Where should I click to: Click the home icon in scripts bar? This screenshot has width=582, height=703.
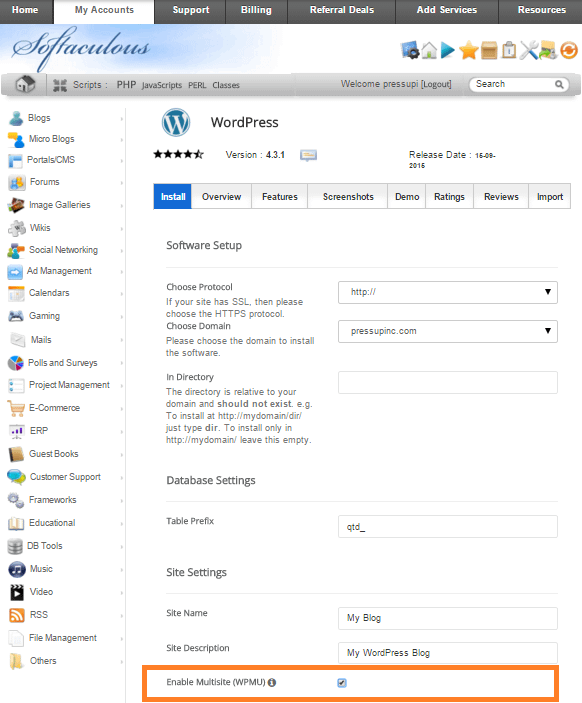point(25,84)
